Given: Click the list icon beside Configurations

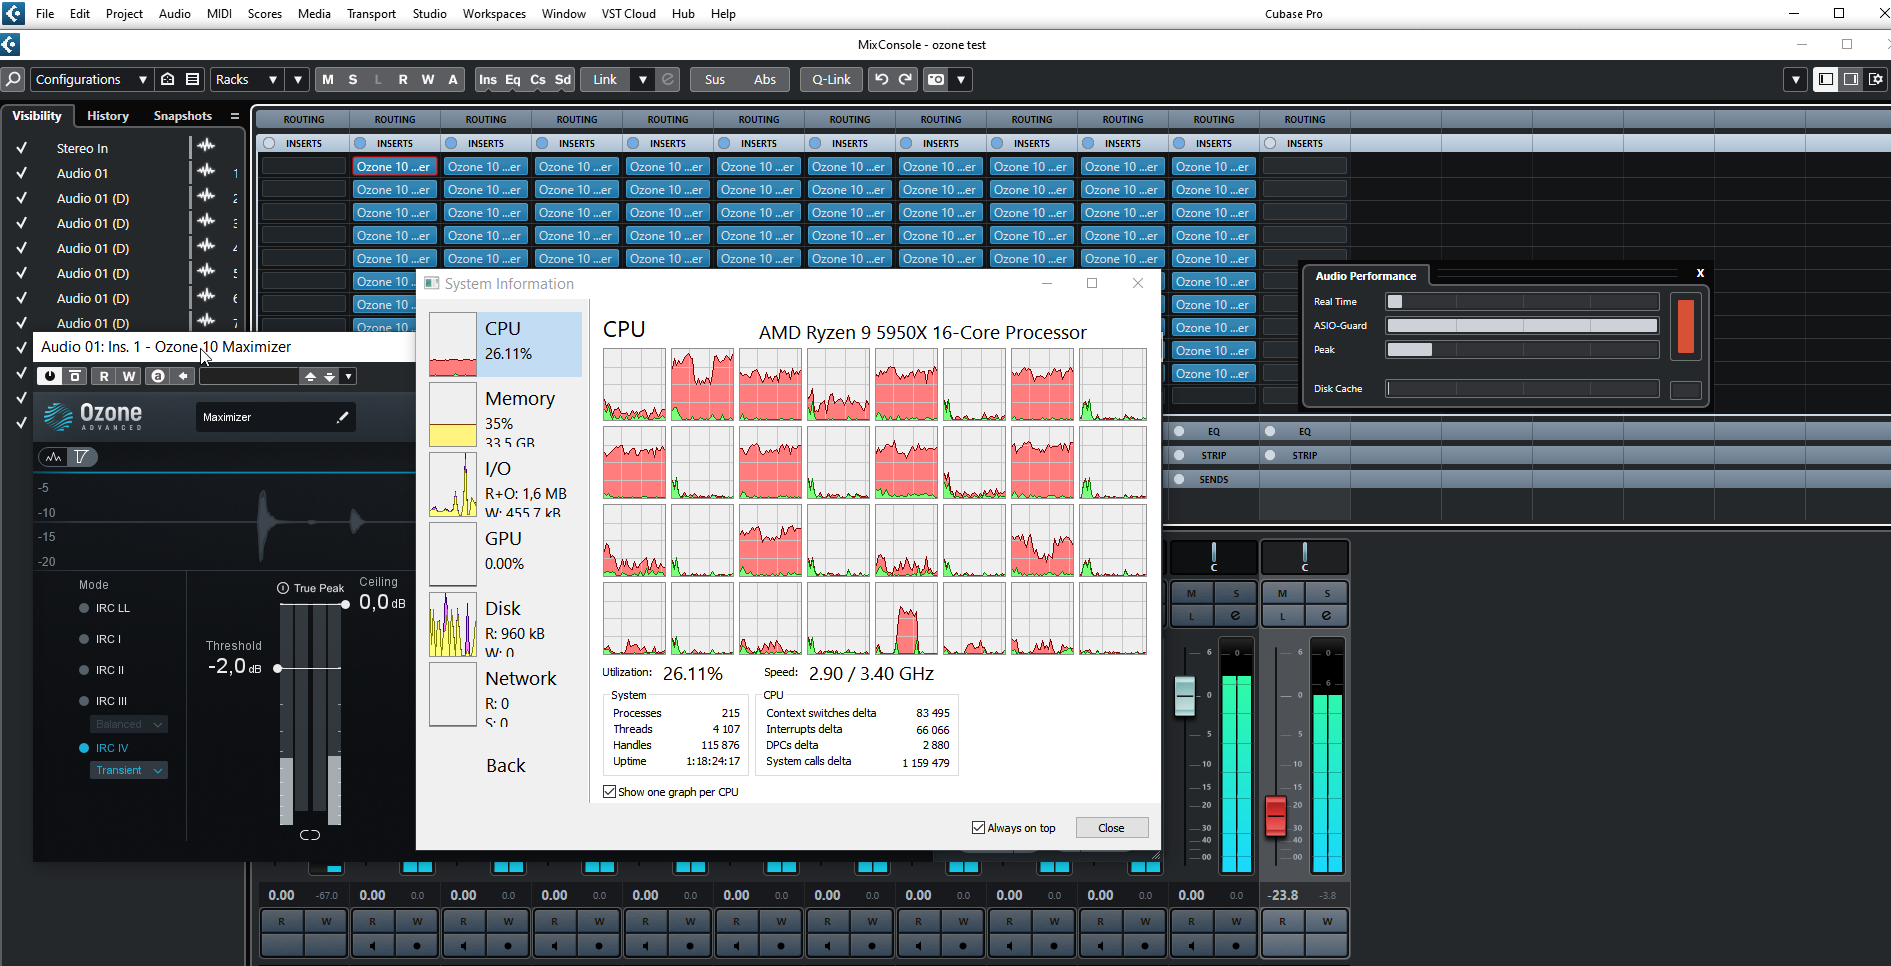Looking at the screenshot, I should [192, 79].
